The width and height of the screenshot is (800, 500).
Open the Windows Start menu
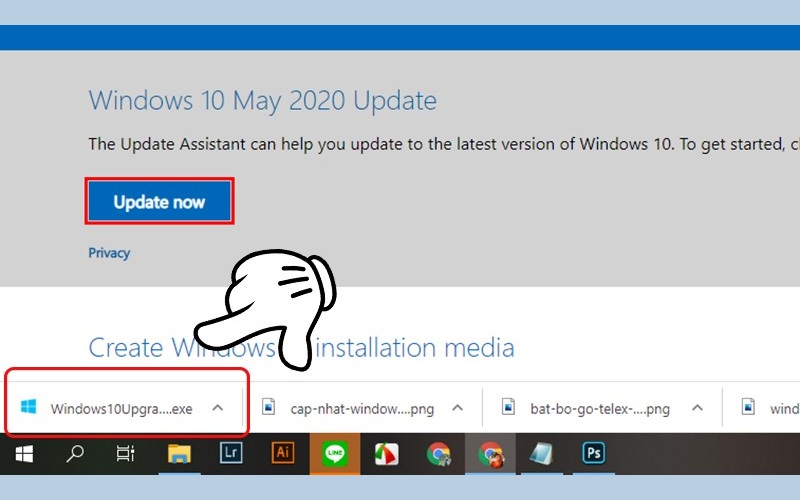click(24, 454)
